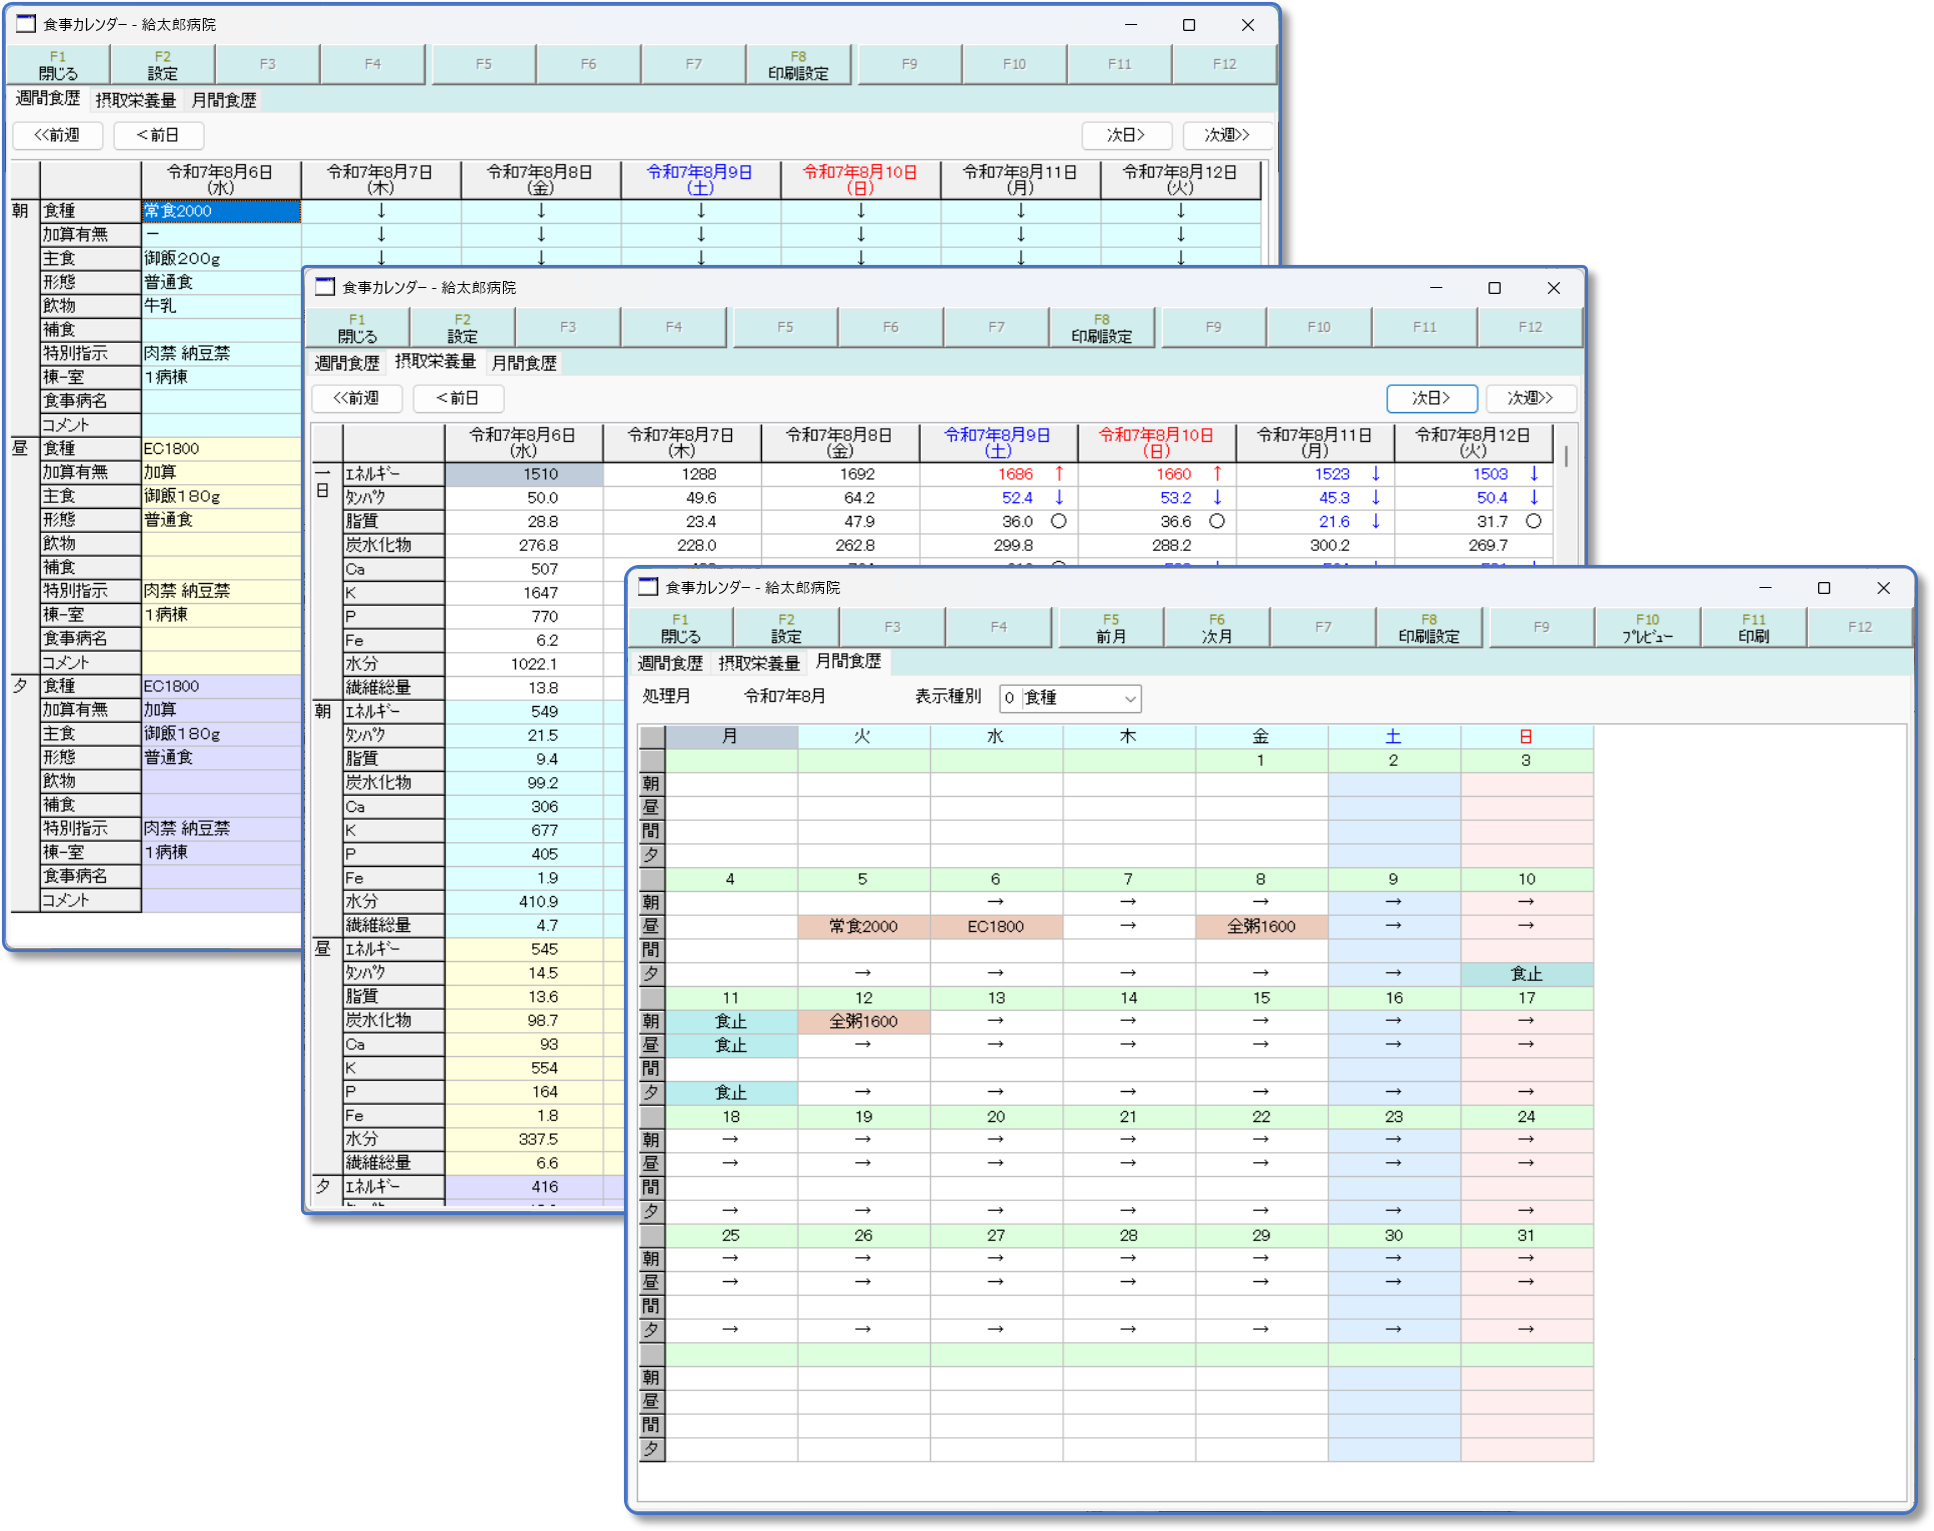Click F5 previous month button
The image size is (1934, 1531).
(1110, 628)
